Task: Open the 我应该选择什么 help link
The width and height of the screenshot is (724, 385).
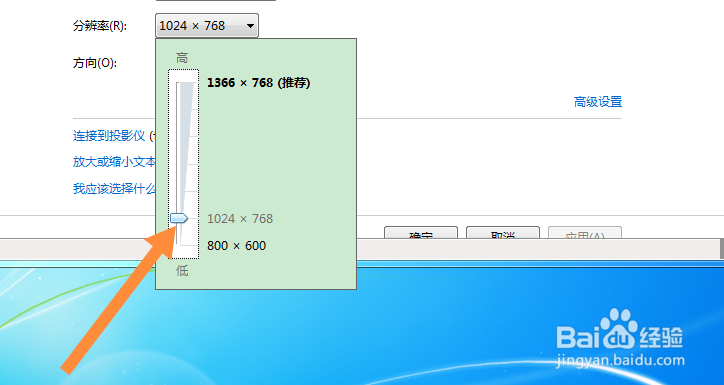Action: (x=114, y=188)
